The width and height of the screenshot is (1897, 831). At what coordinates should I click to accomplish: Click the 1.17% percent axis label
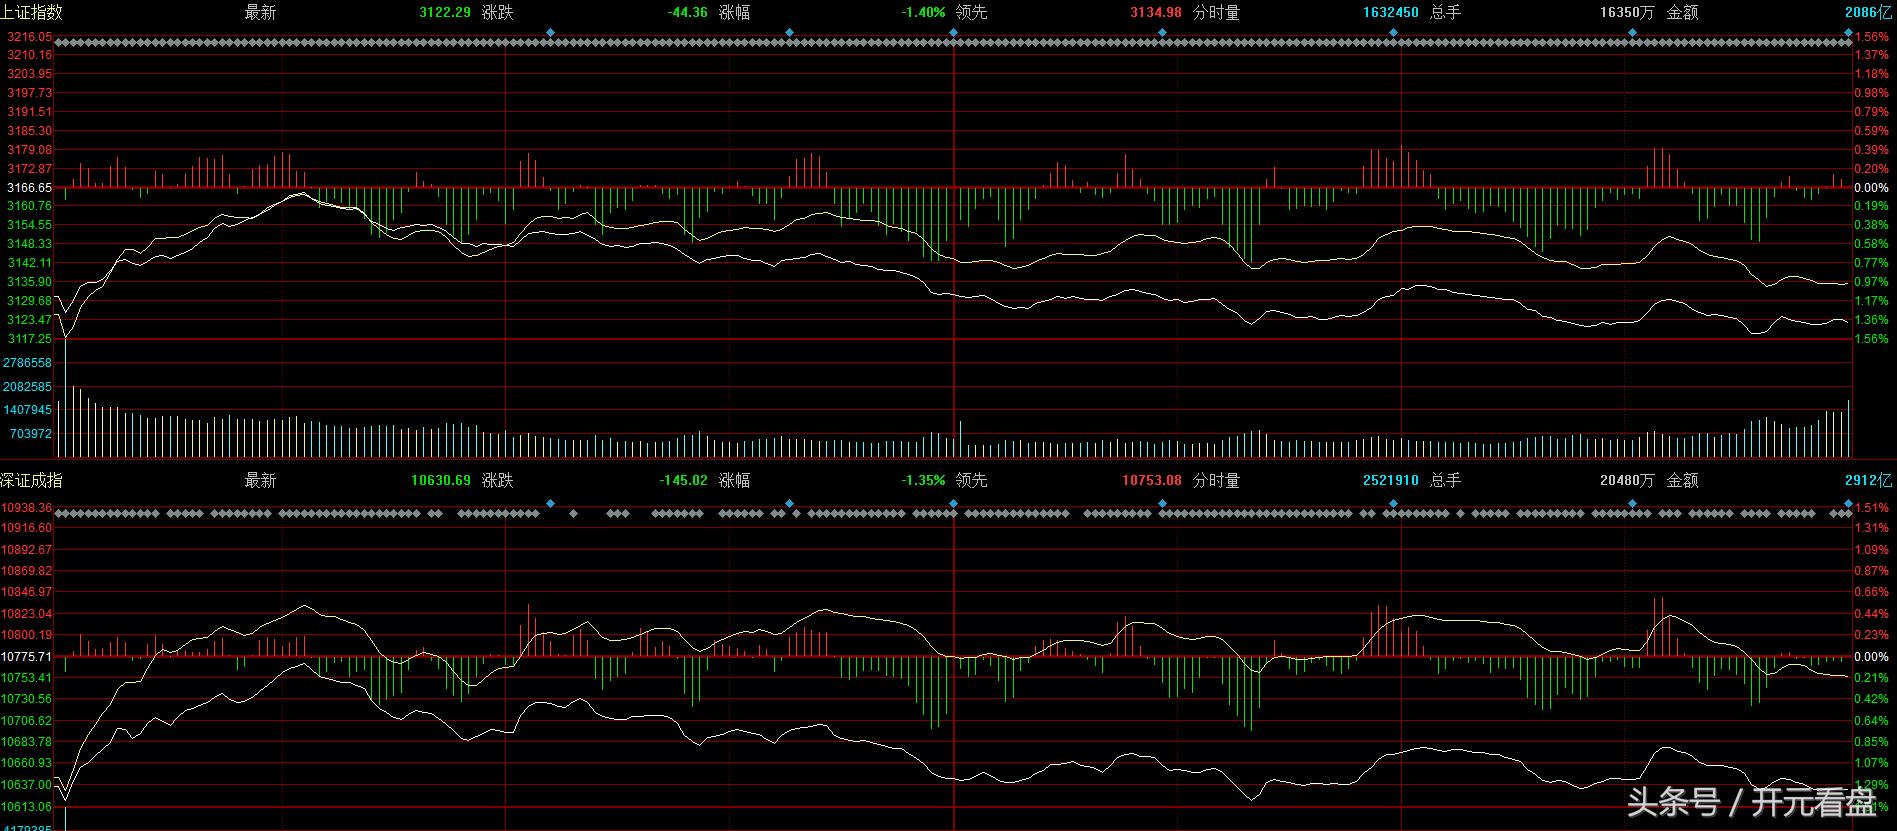[x=1872, y=301]
